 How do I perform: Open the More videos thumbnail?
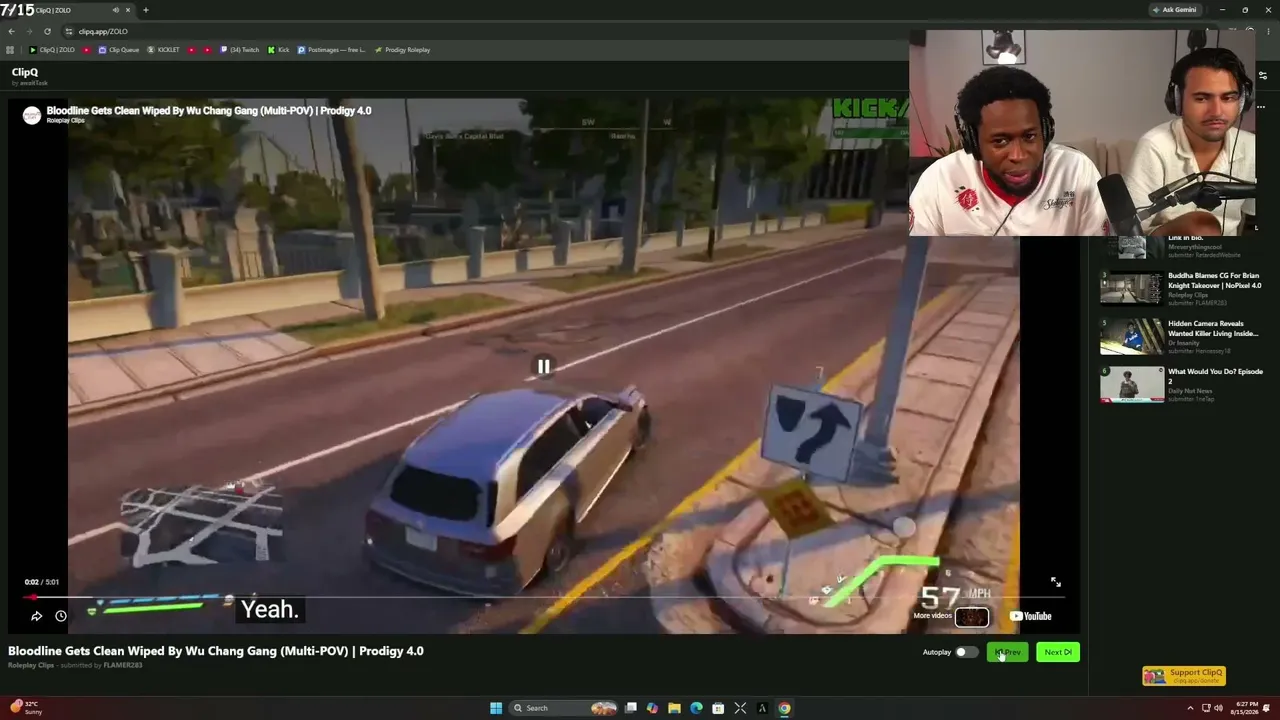coord(972,617)
